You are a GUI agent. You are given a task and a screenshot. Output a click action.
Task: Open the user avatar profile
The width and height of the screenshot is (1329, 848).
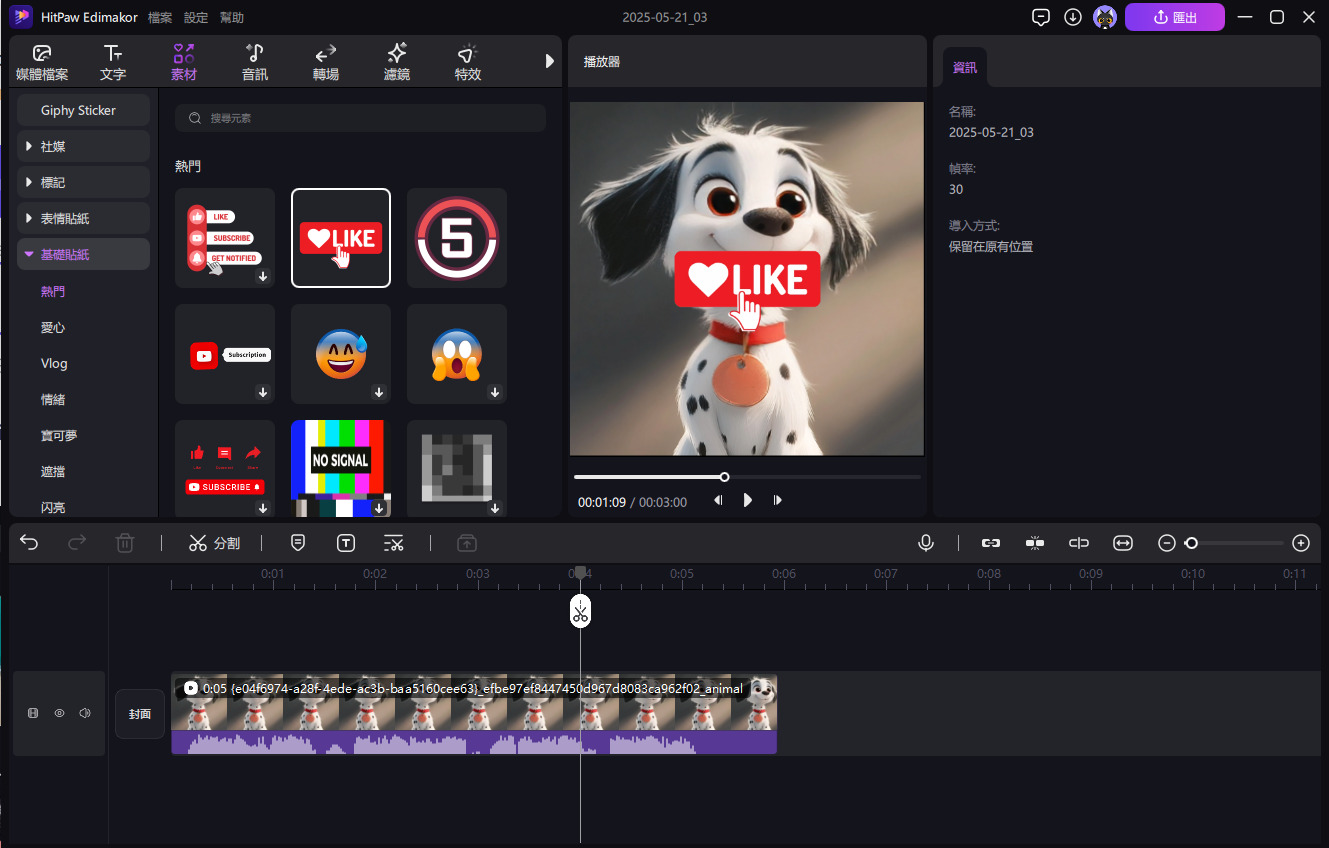coord(1105,17)
